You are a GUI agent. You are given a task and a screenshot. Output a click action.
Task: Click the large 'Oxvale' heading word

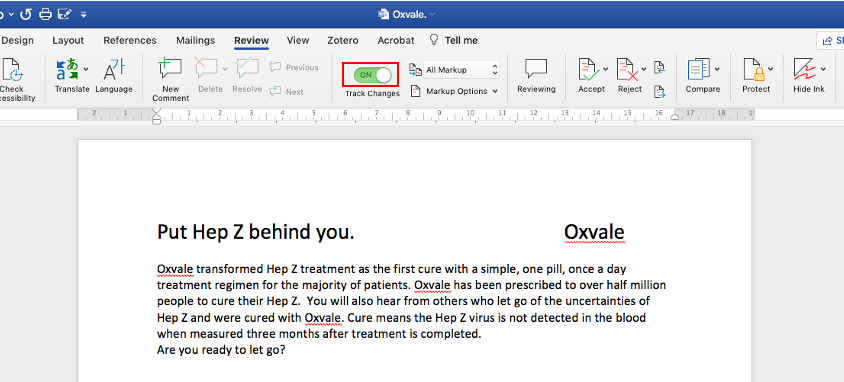[594, 232]
